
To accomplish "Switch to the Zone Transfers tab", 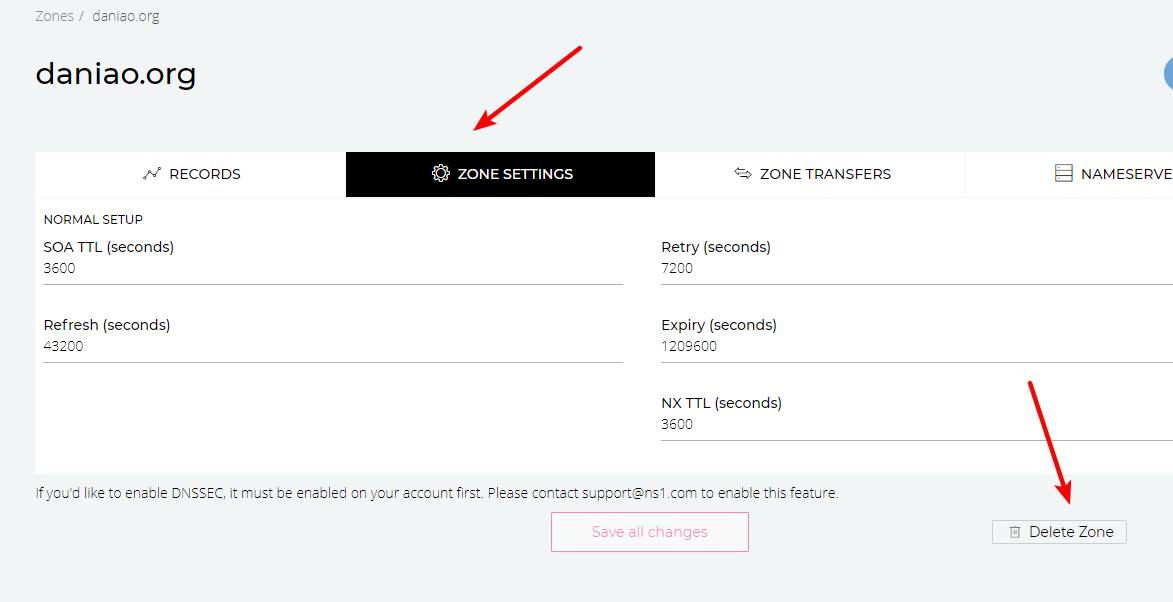I will coord(810,174).
